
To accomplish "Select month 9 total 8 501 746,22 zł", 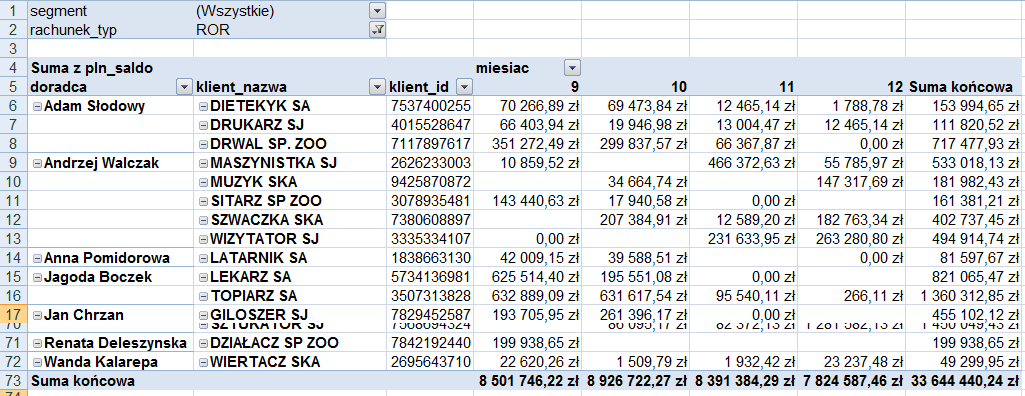I will click(x=529, y=381).
